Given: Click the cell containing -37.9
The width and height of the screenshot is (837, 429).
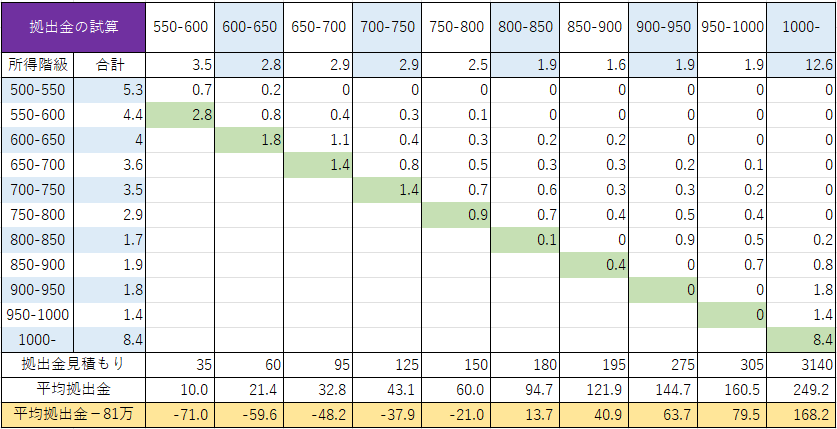Looking at the screenshot, I should click(386, 413).
